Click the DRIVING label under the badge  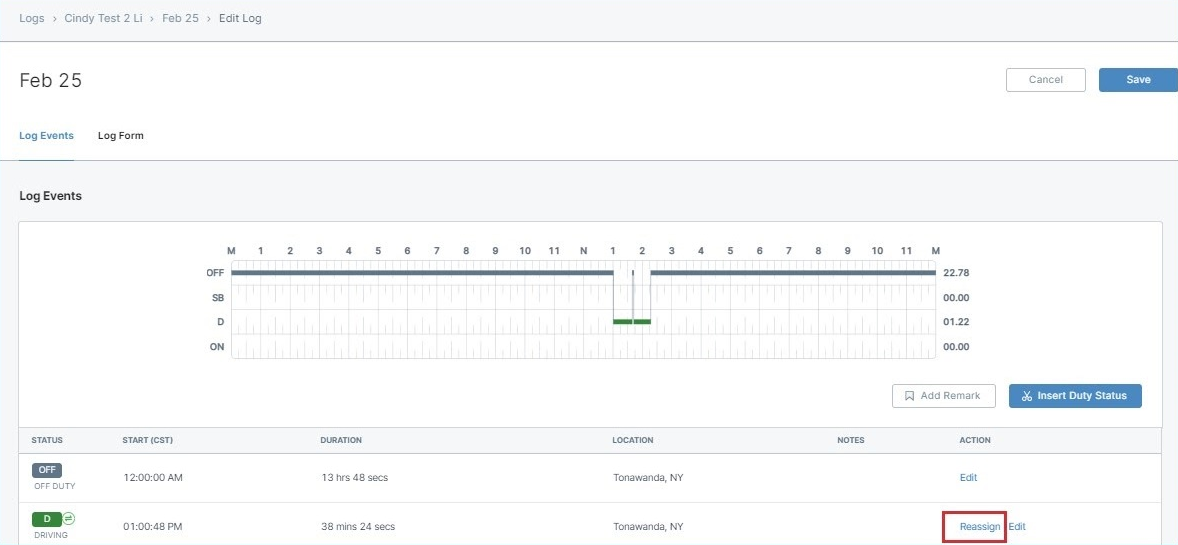(x=51, y=535)
